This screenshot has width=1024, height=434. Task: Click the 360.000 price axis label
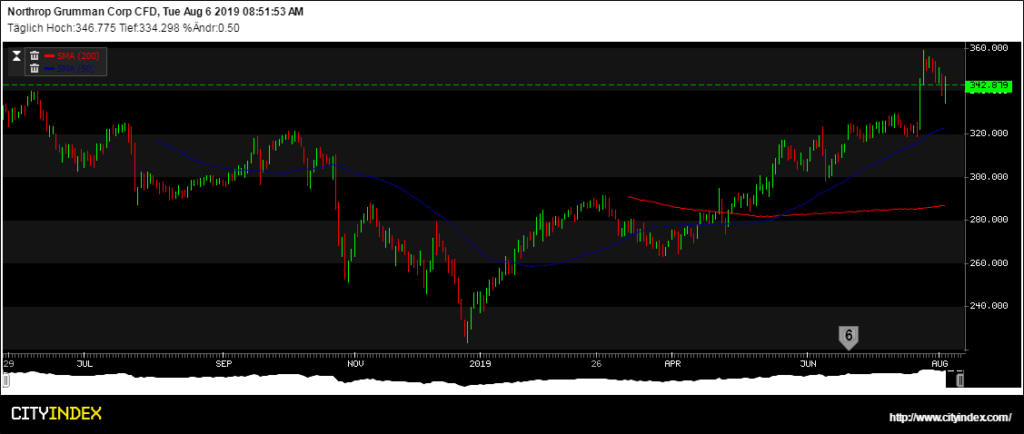pos(989,48)
